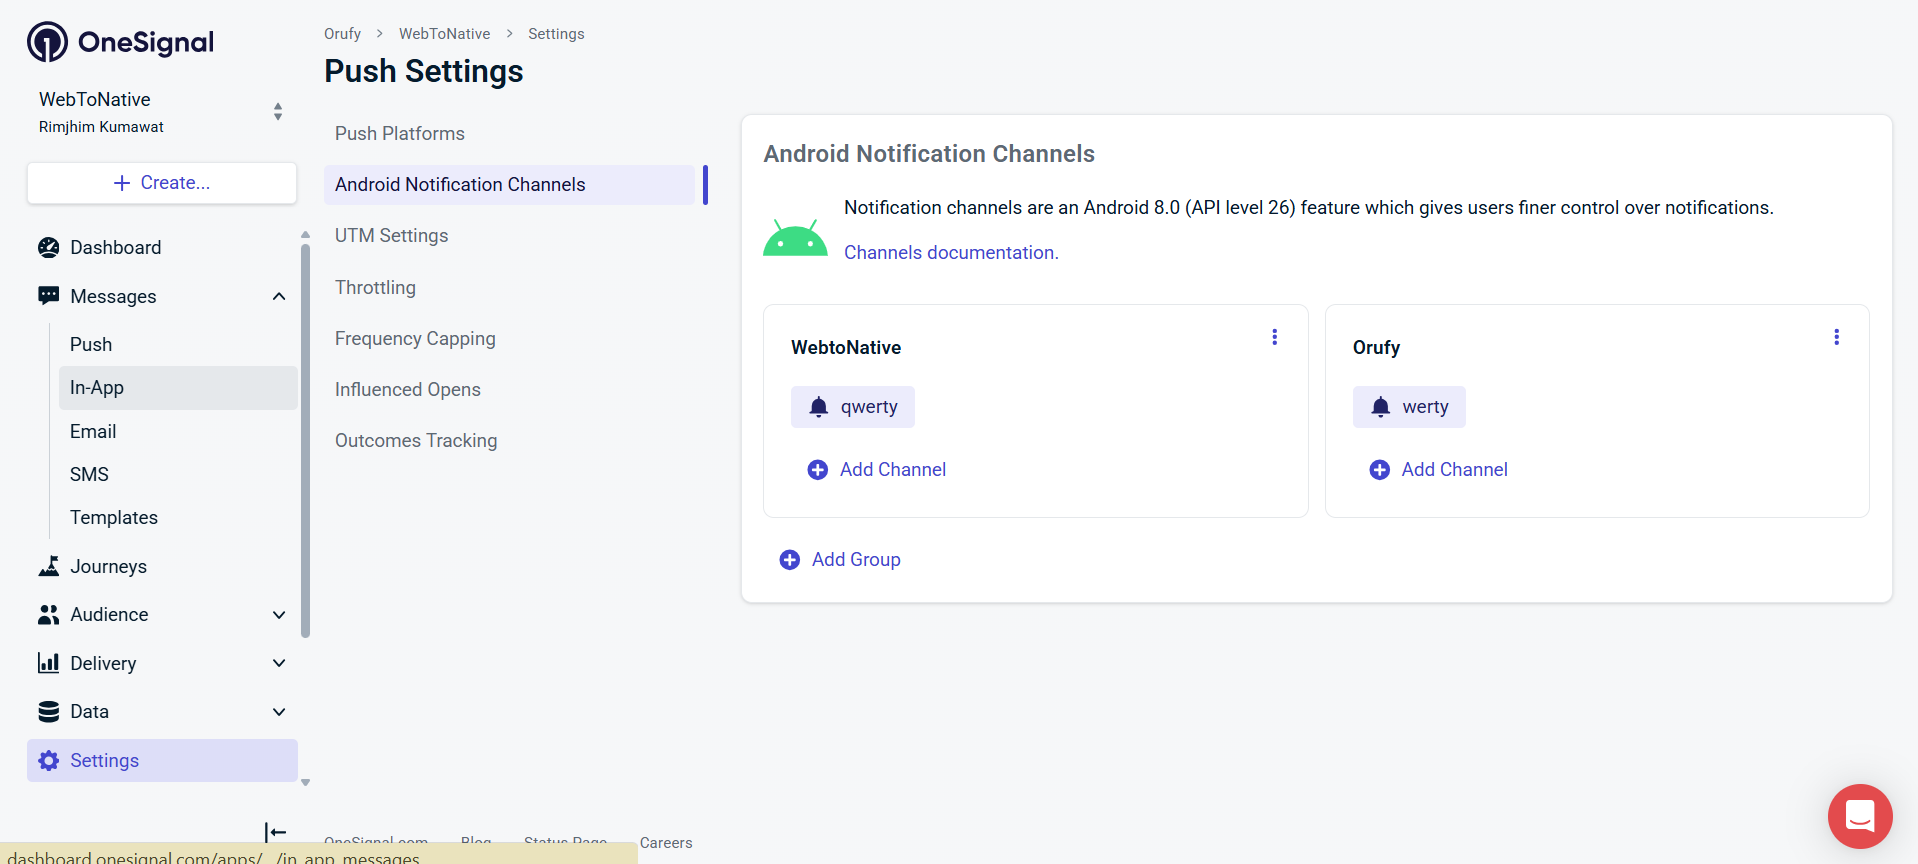Click the Create... button

[162, 183]
